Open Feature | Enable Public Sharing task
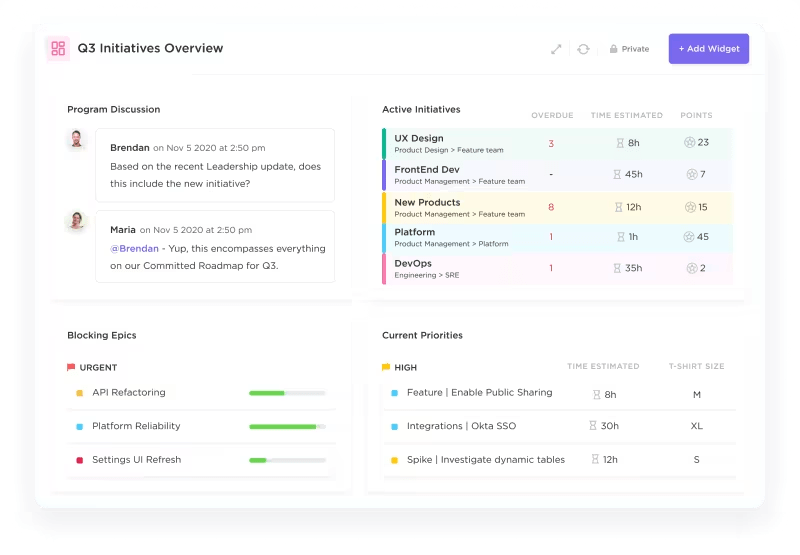800x555 pixels. tap(480, 392)
